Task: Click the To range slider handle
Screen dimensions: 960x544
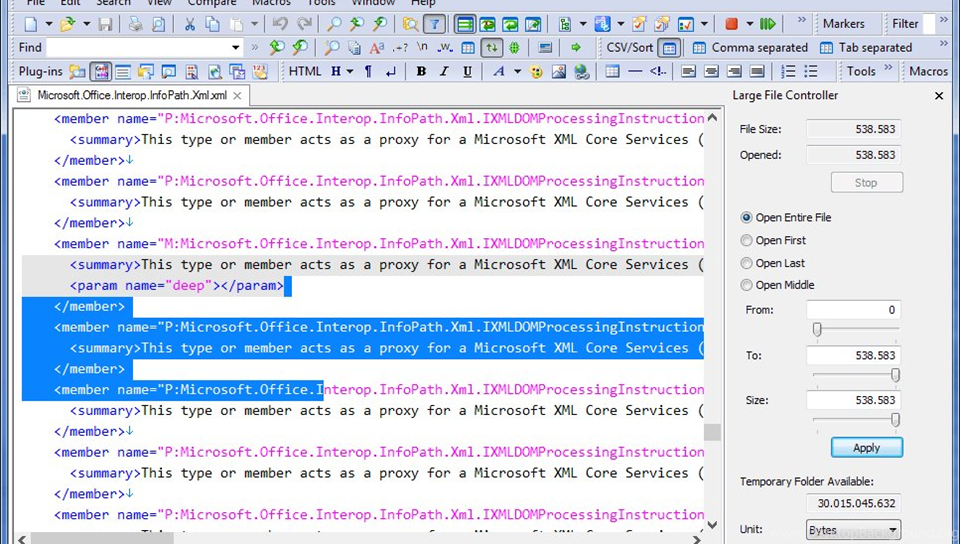Action: click(x=895, y=375)
